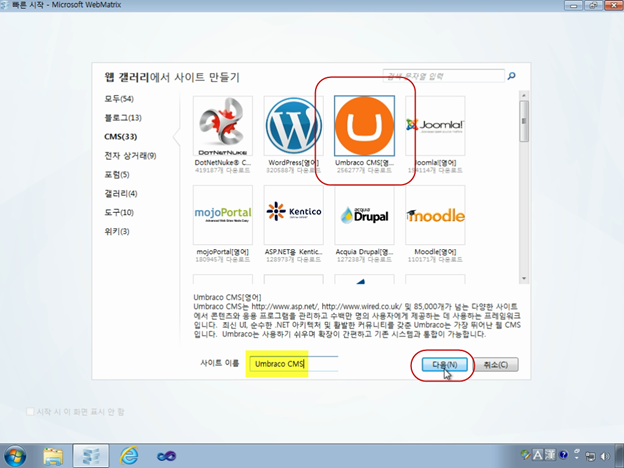Open the 블로그(13) category
This screenshot has height=468, width=624.
coord(123,118)
